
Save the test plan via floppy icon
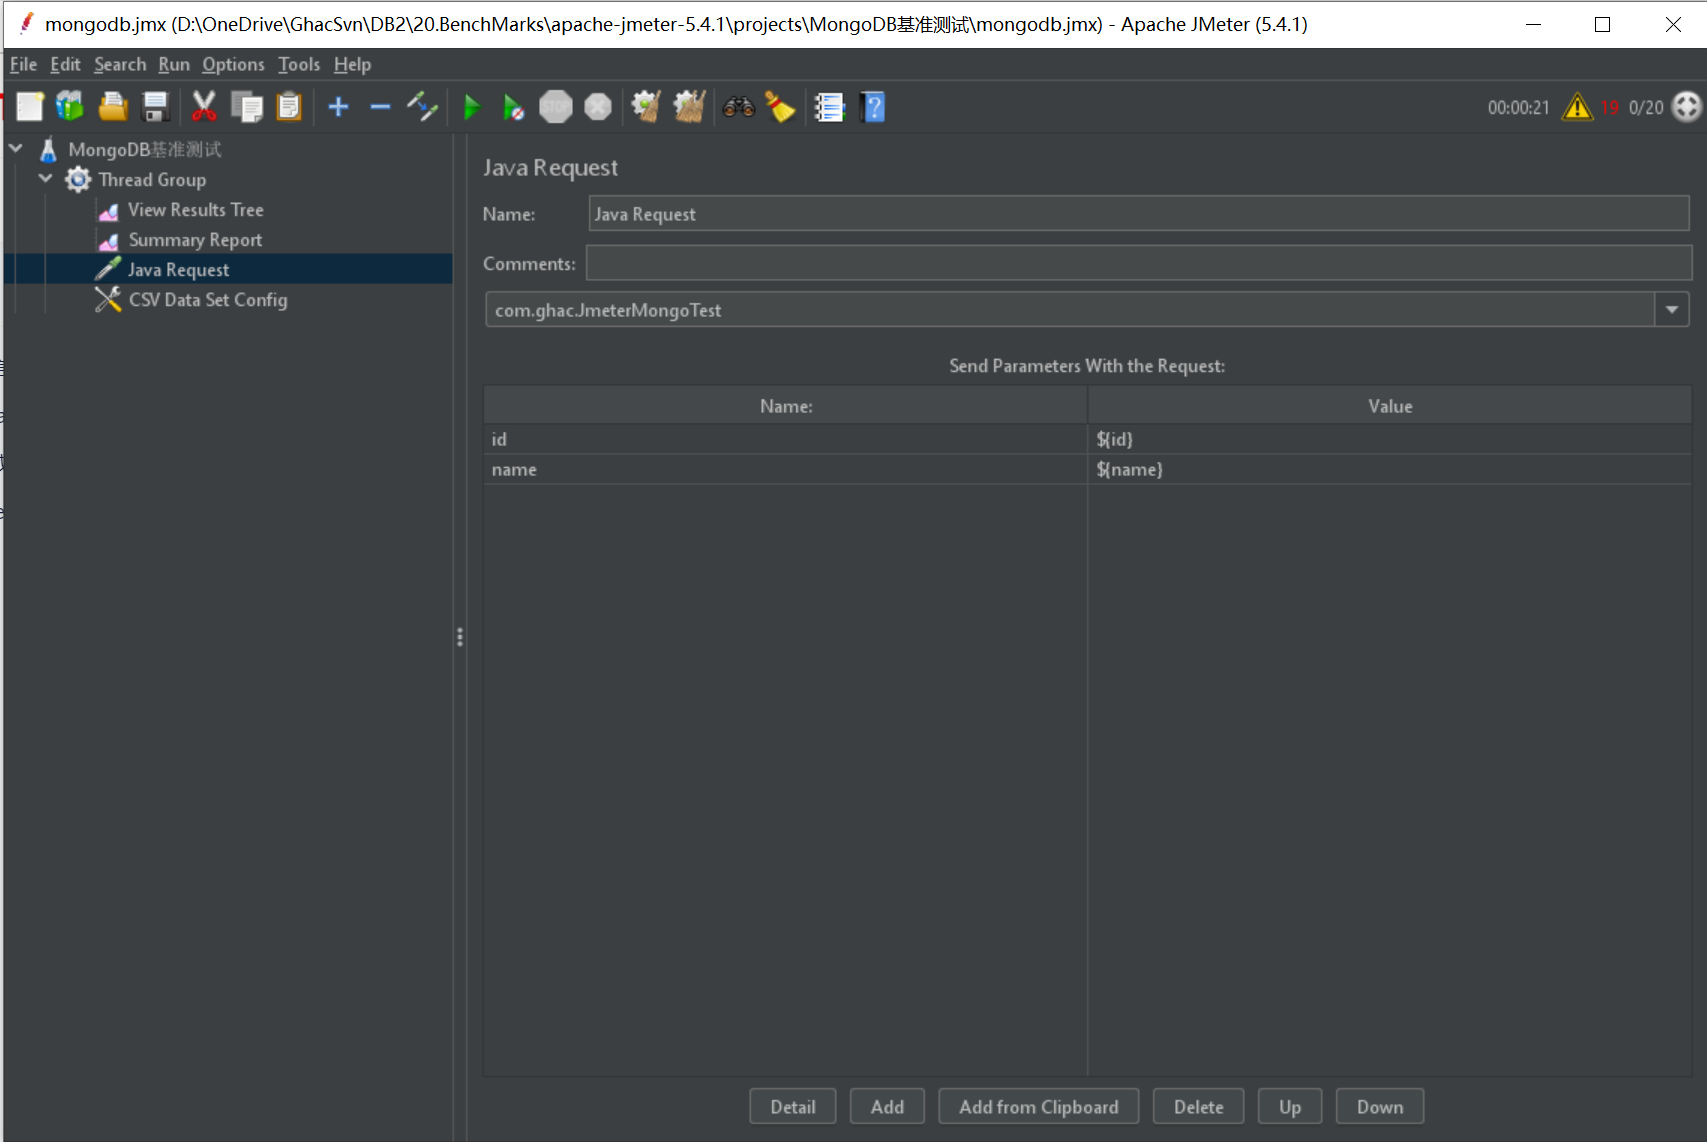click(156, 106)
